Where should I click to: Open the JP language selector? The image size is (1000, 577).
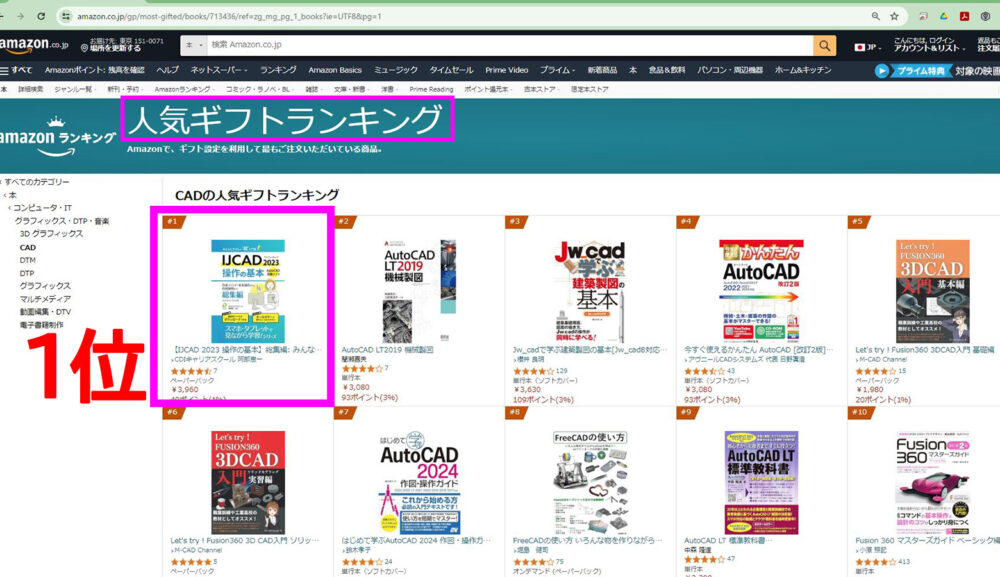pyautogui.click(x=868, y=47)
